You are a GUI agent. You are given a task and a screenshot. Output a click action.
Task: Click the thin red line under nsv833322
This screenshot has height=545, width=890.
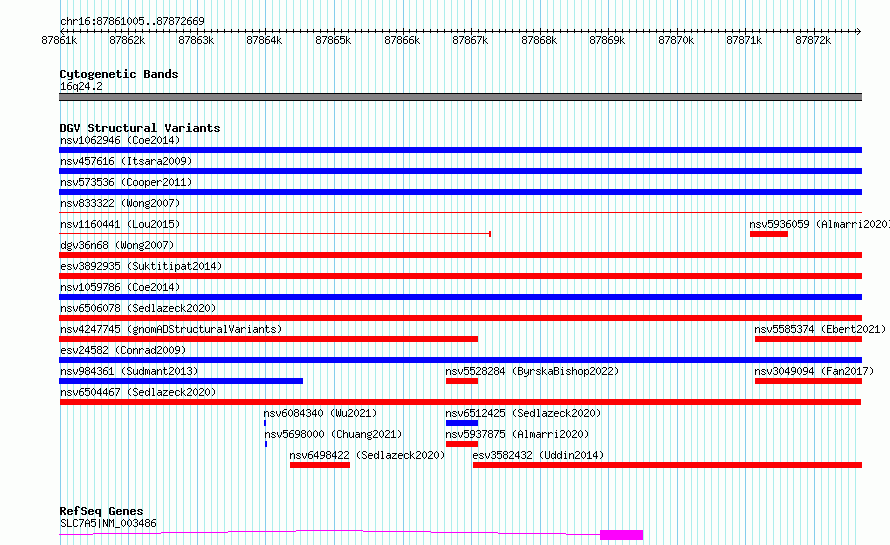[x=460, y=213]
